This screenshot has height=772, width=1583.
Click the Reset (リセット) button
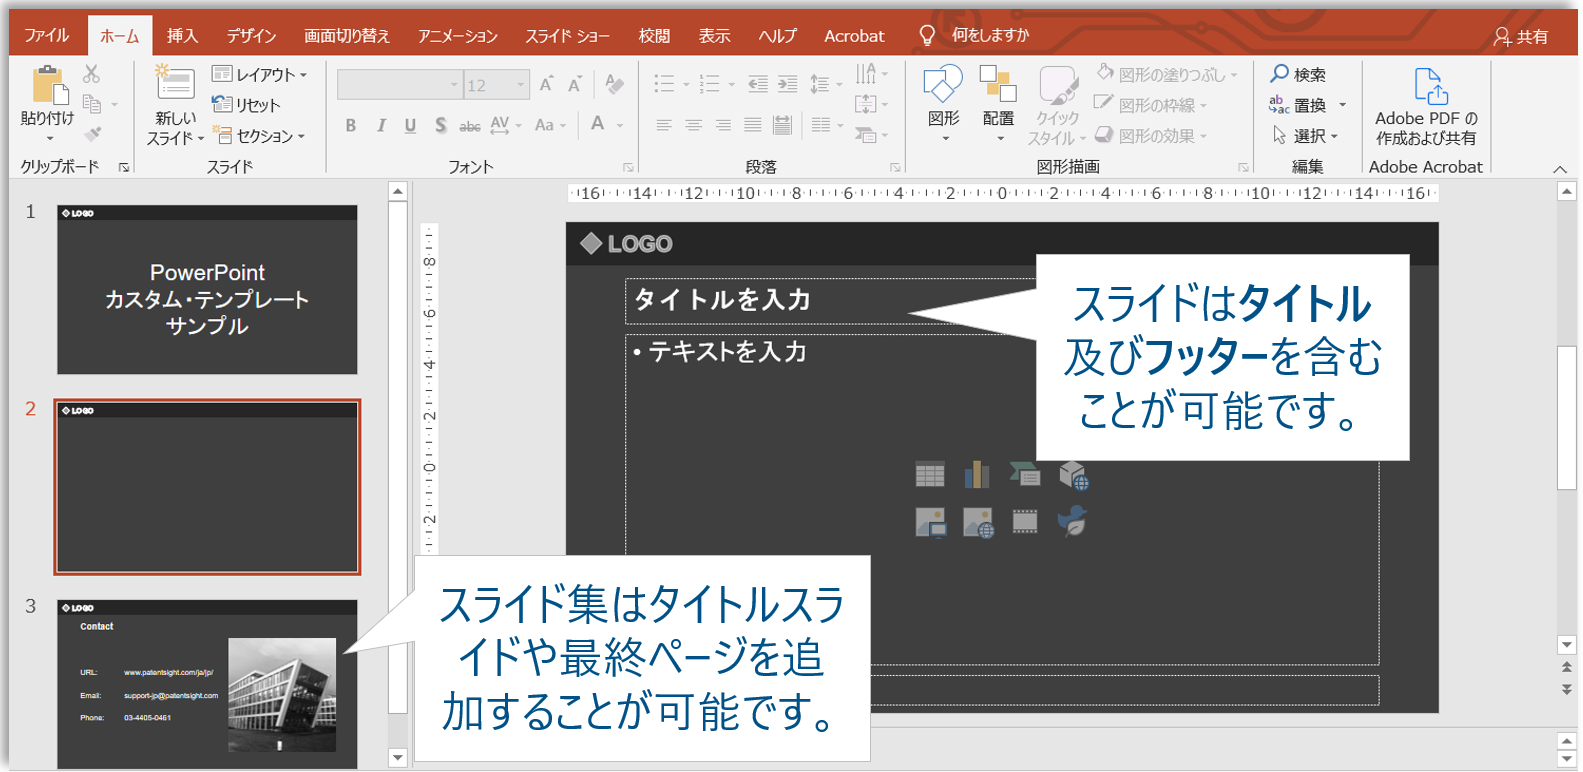pos(246,105)
